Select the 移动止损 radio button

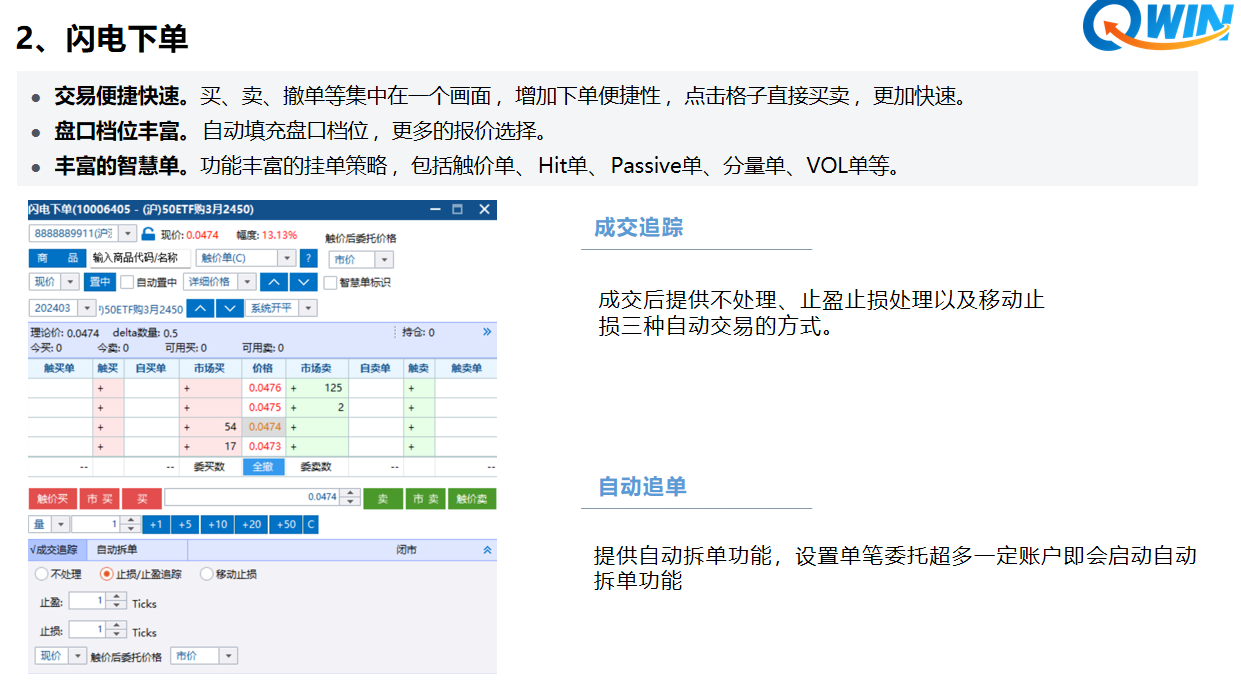(204, 573)
